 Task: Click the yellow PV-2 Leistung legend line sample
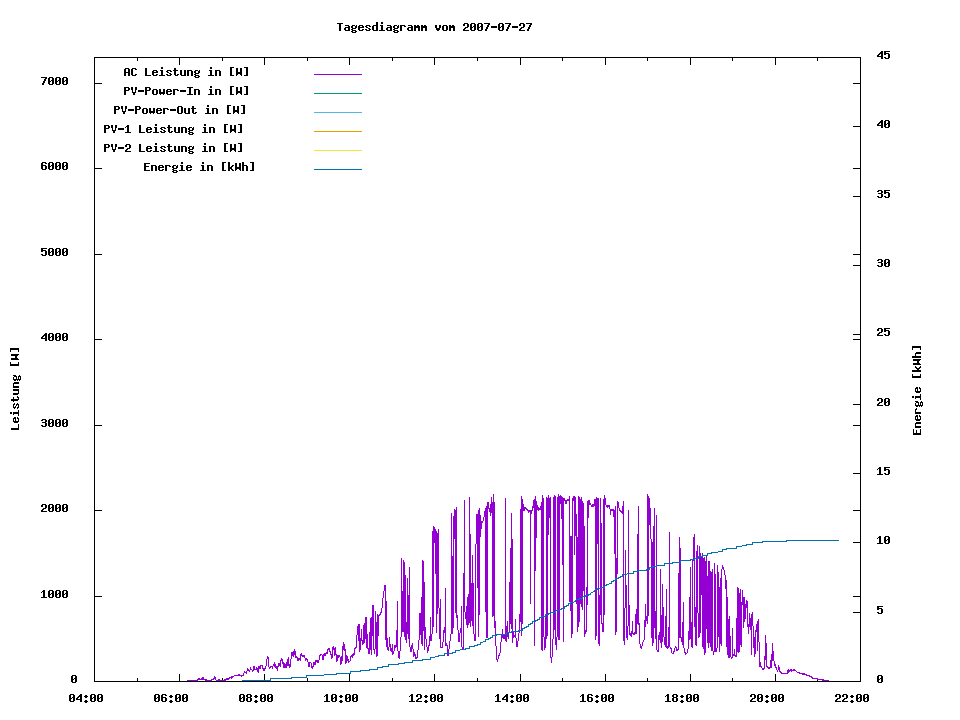tap(337, 150)
